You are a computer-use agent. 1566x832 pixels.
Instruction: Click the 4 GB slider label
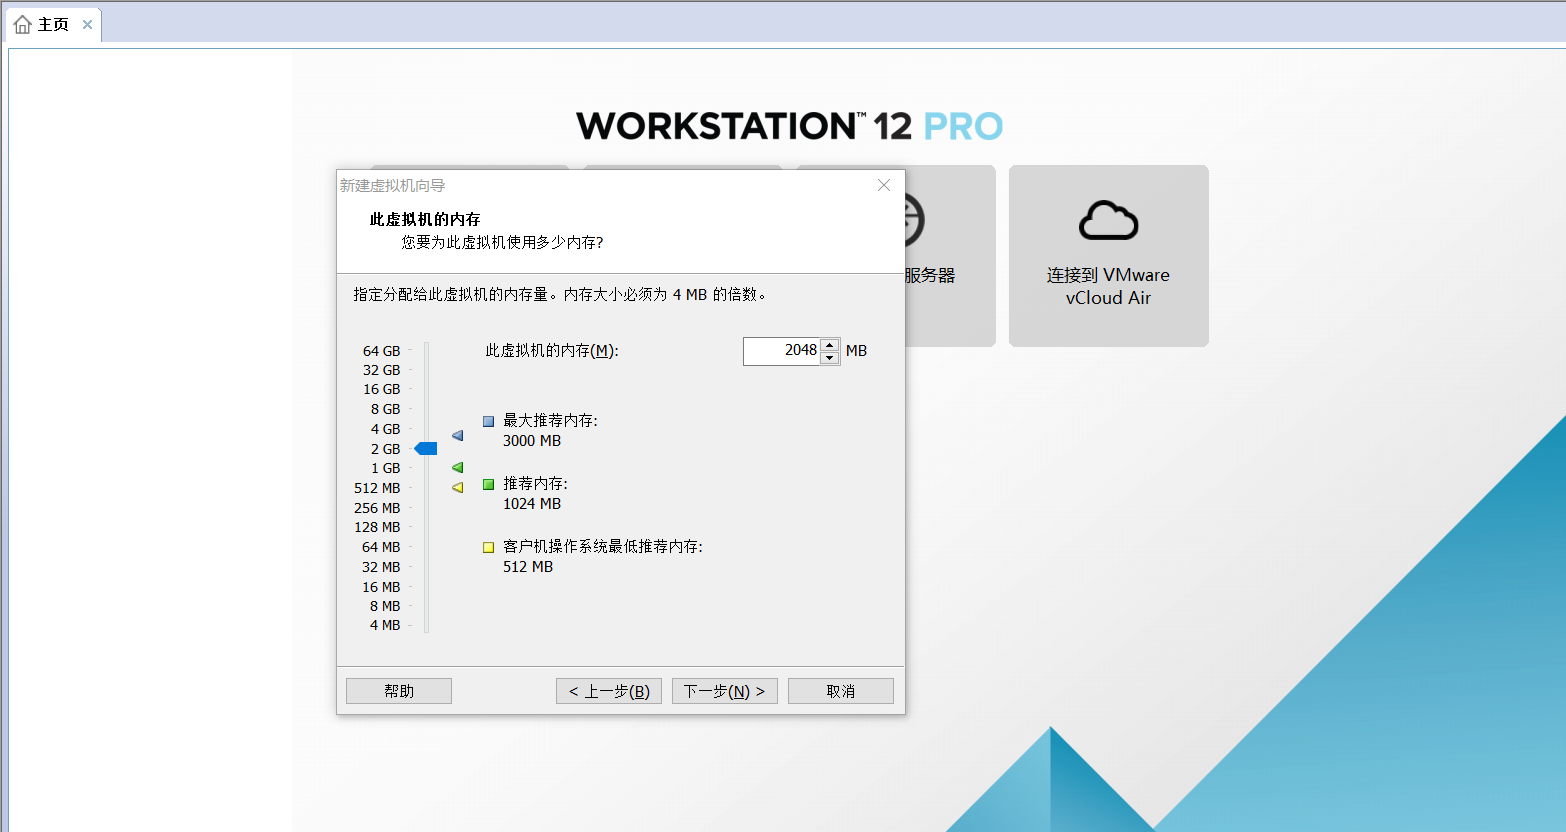(385, 429)
